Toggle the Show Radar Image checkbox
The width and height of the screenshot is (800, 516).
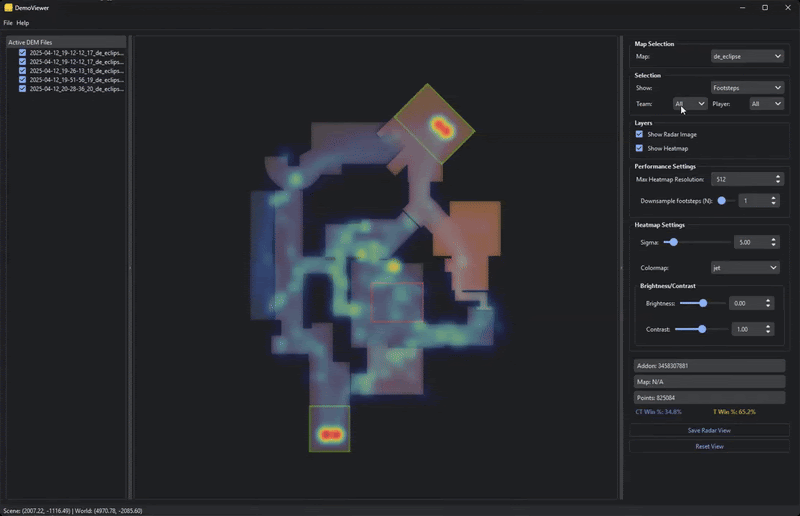pyautogui.click(x=639, y=134)
